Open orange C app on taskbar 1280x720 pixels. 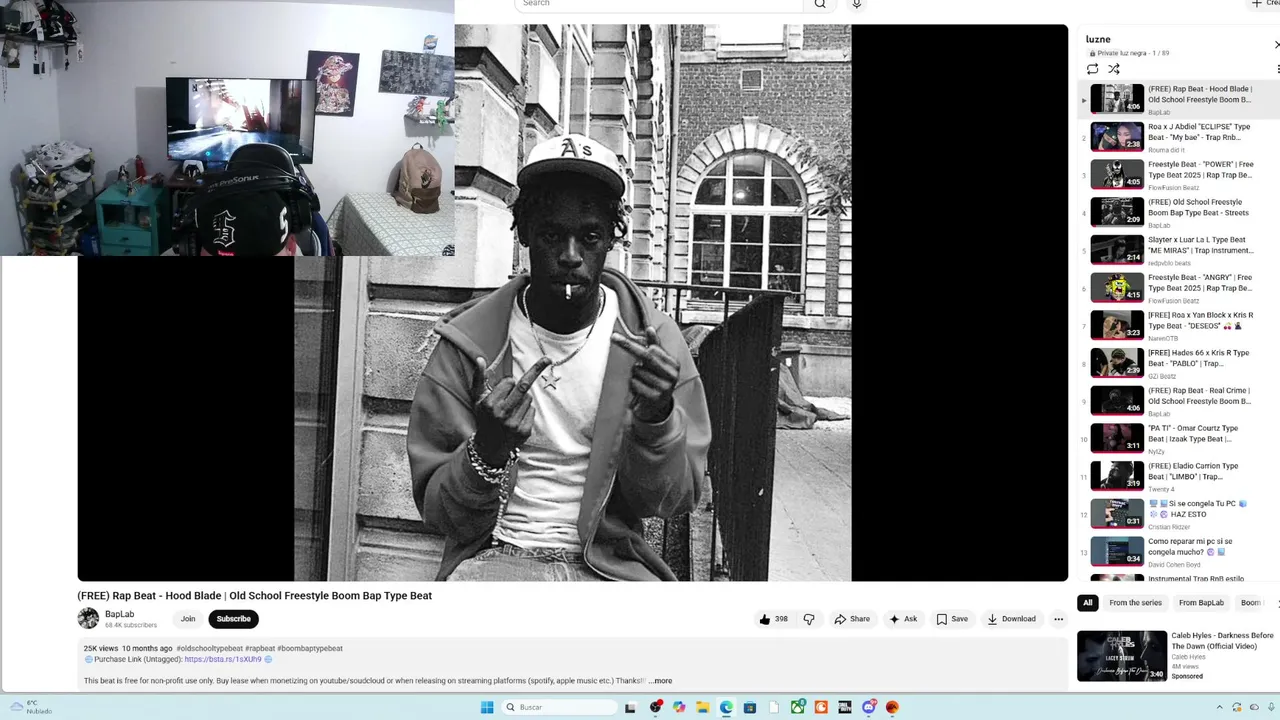pos(821,707)
